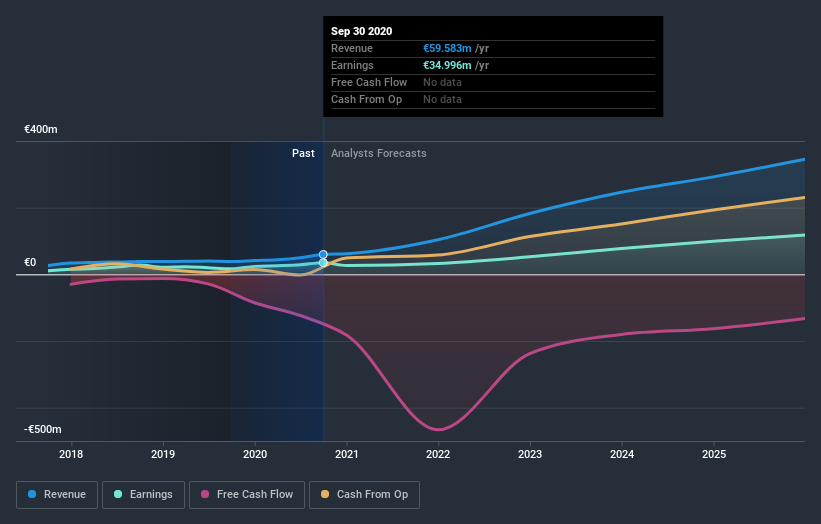821x524 pixels.
Task: Click the teal Earnings legend dot
Action: pyautogui.click(x=118, y=494)
